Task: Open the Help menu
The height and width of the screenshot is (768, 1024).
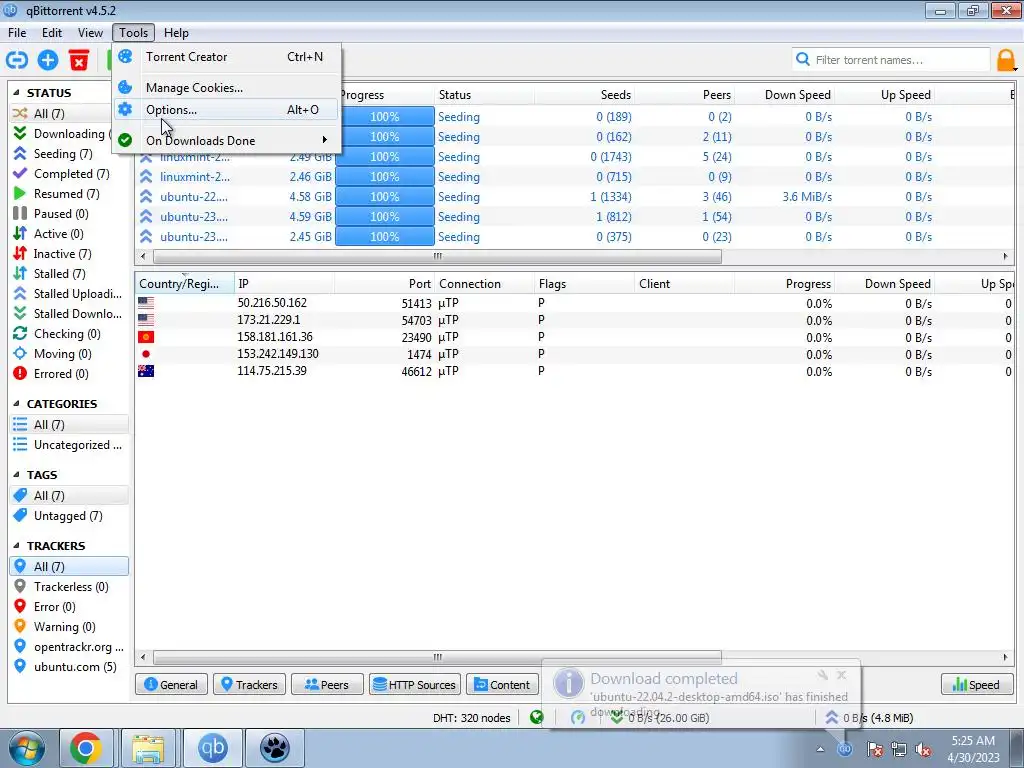Action: click(176, 33)
